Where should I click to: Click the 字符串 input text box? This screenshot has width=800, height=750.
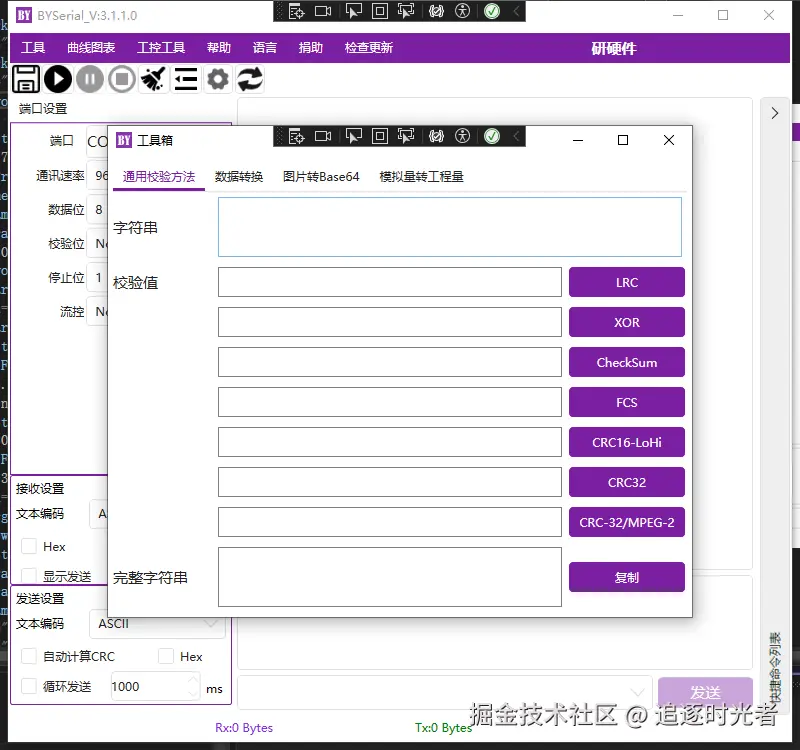coord(449,227)
